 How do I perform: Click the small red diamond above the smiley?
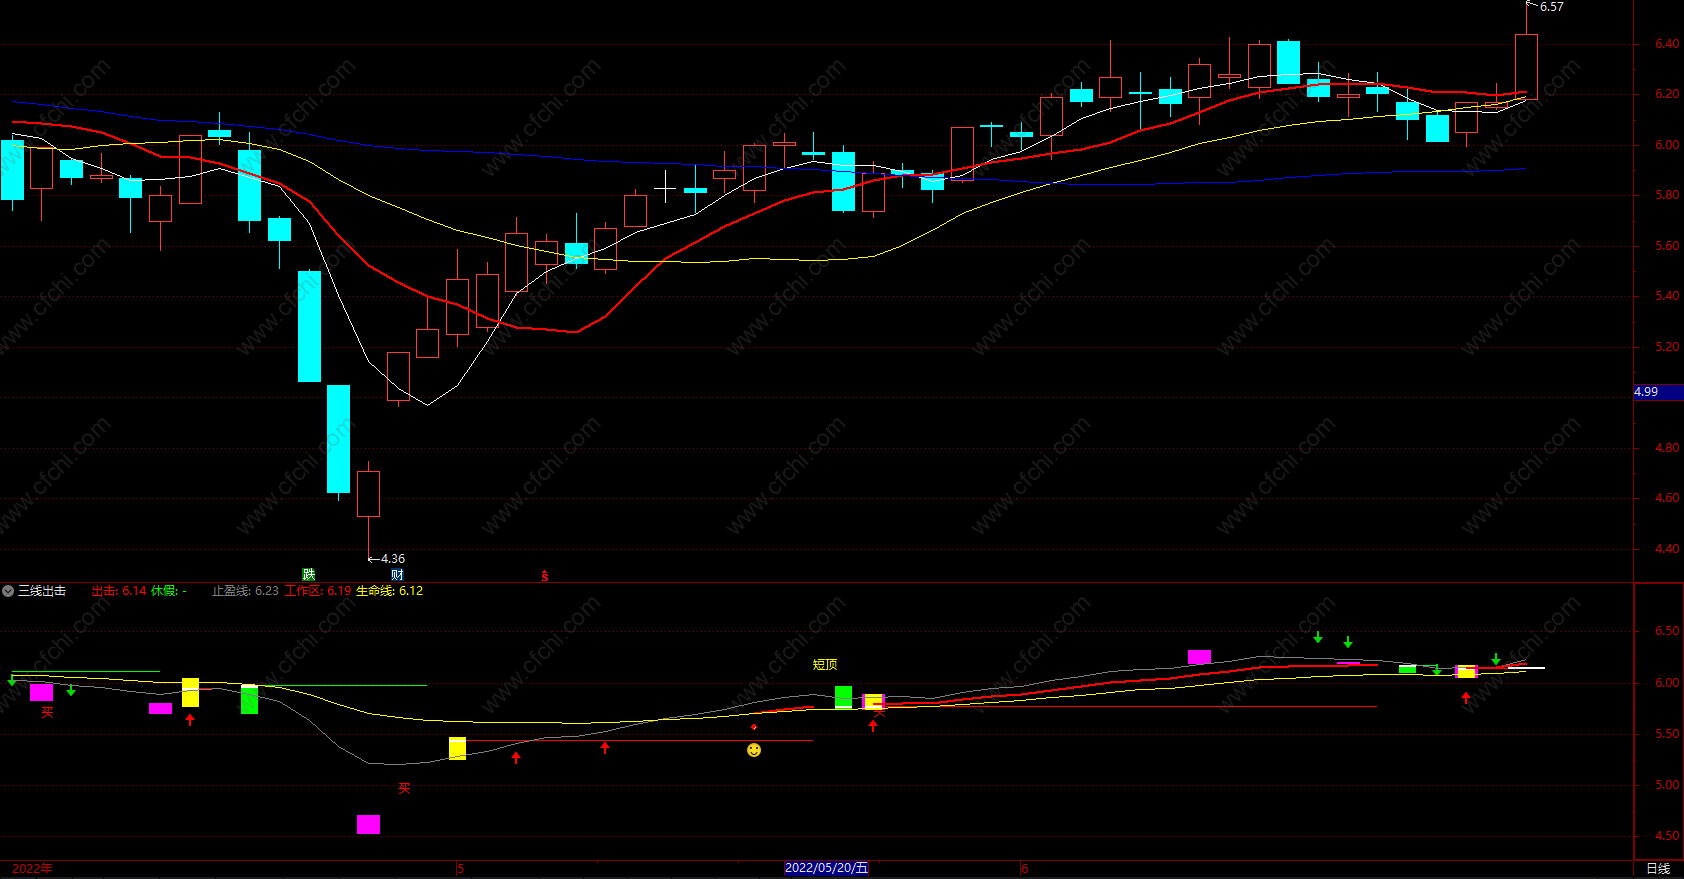pos(754,727)
